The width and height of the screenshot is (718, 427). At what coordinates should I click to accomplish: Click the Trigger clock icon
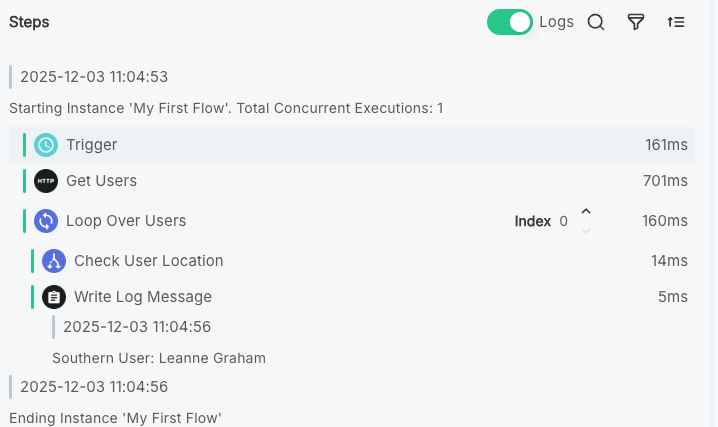pos(46,145)
